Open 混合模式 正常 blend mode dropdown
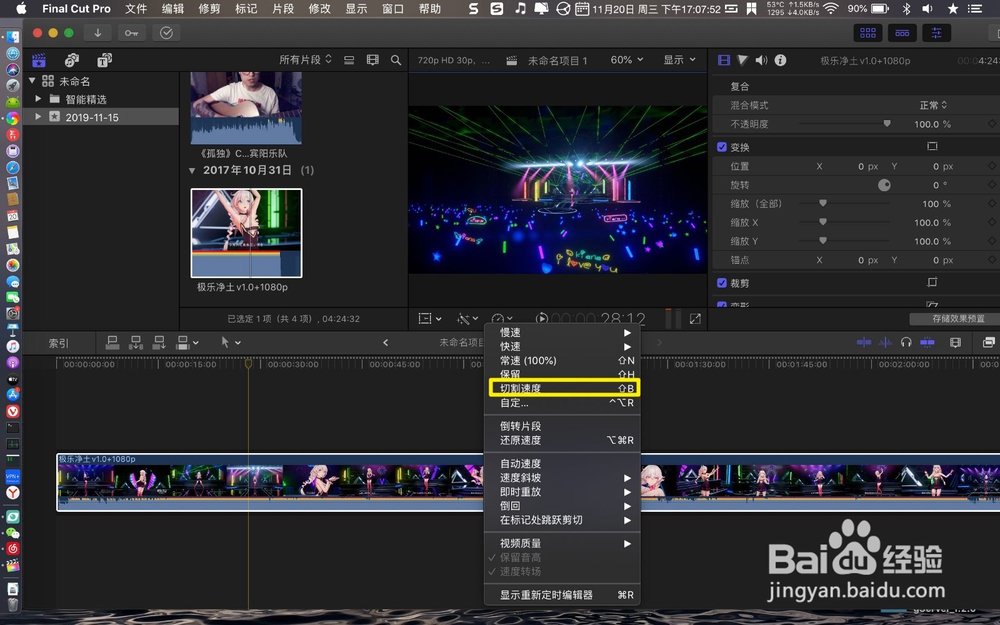1000x625 pixels. point(934,105)
